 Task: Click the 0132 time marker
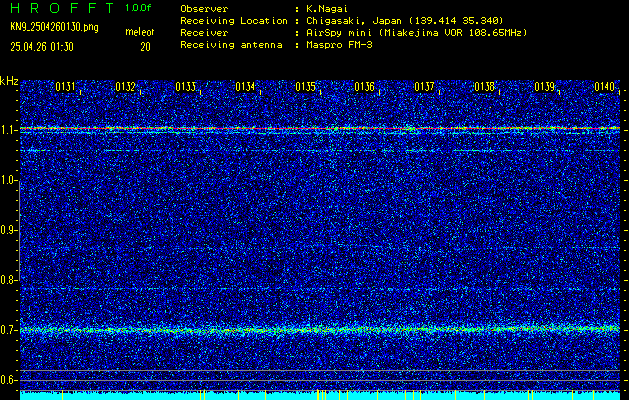coord(125,87)
